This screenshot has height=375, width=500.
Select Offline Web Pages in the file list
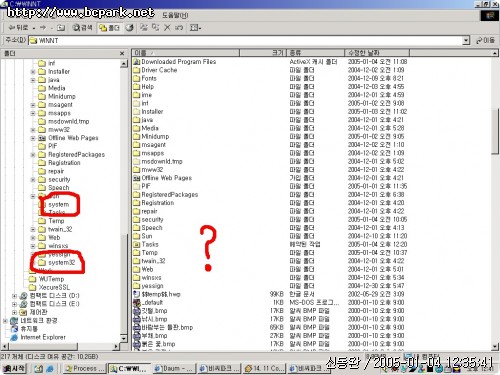point(166,178)
